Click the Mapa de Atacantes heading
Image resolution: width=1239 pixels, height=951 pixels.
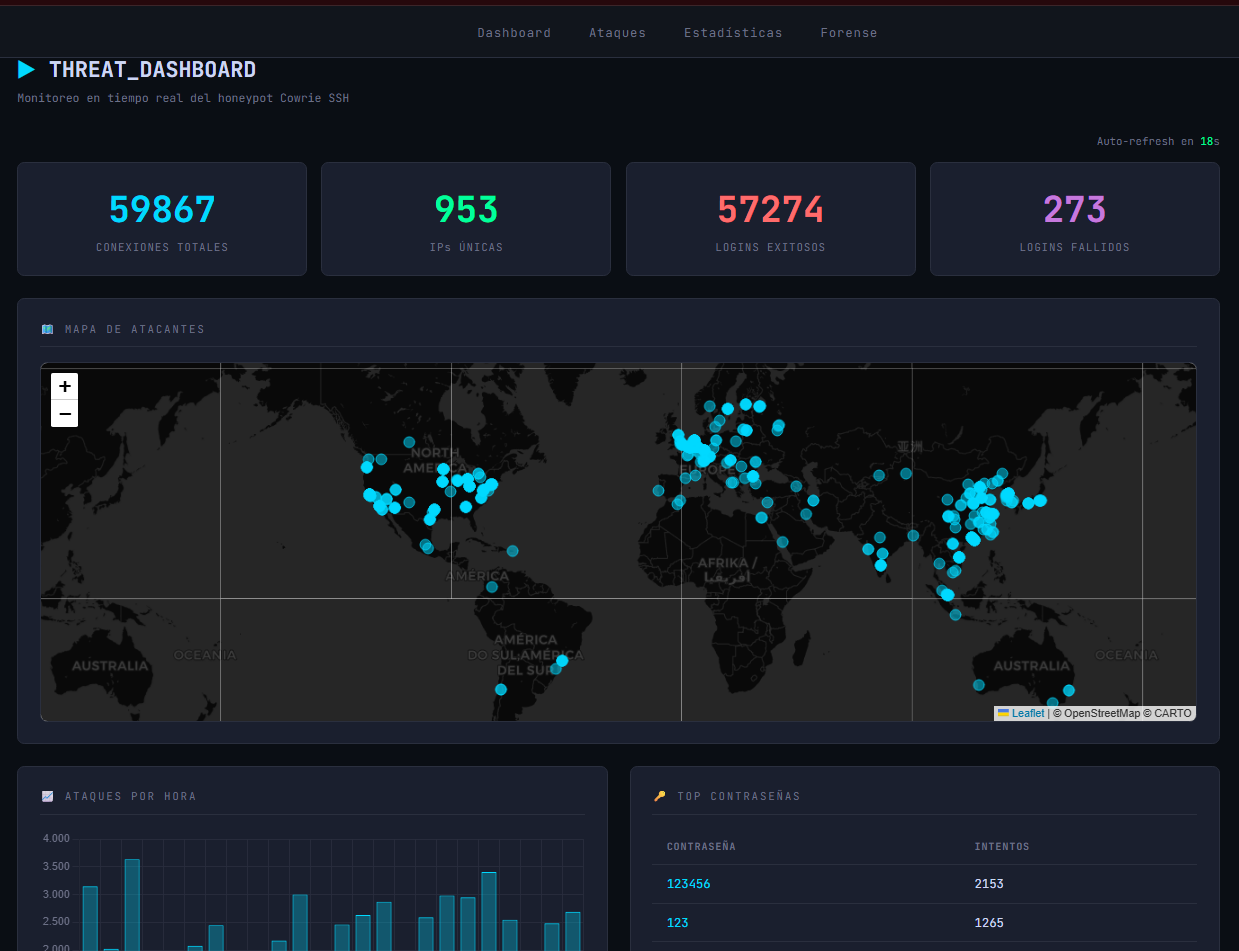[134, 329]
